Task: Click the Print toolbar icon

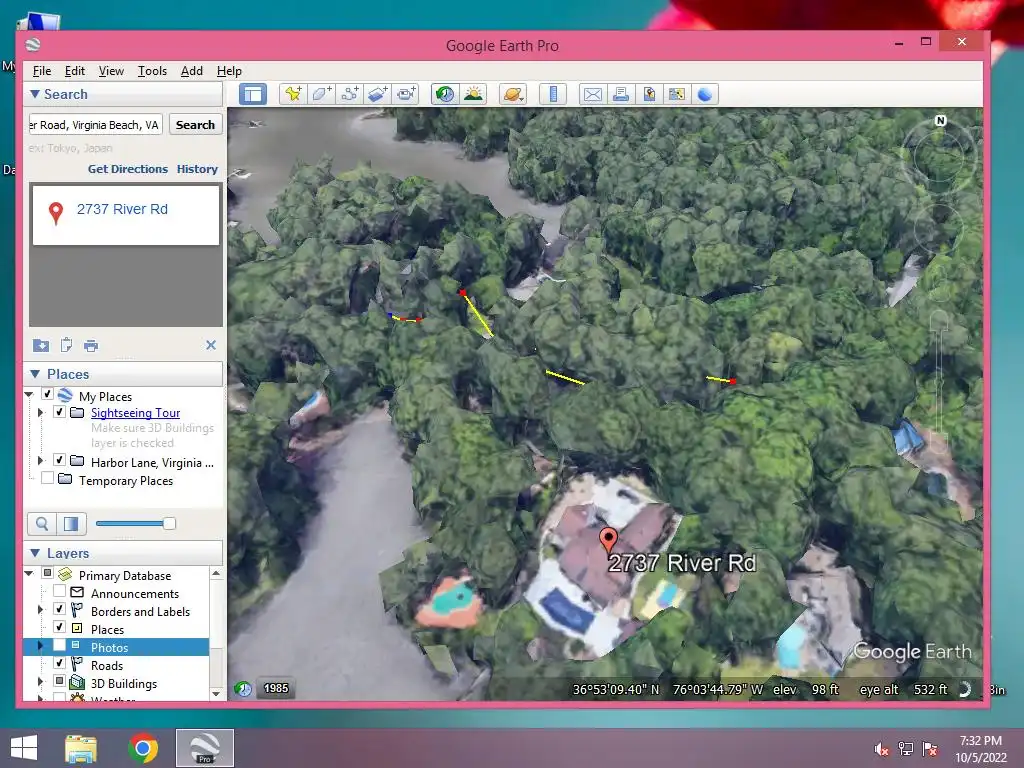Action: 620,94
